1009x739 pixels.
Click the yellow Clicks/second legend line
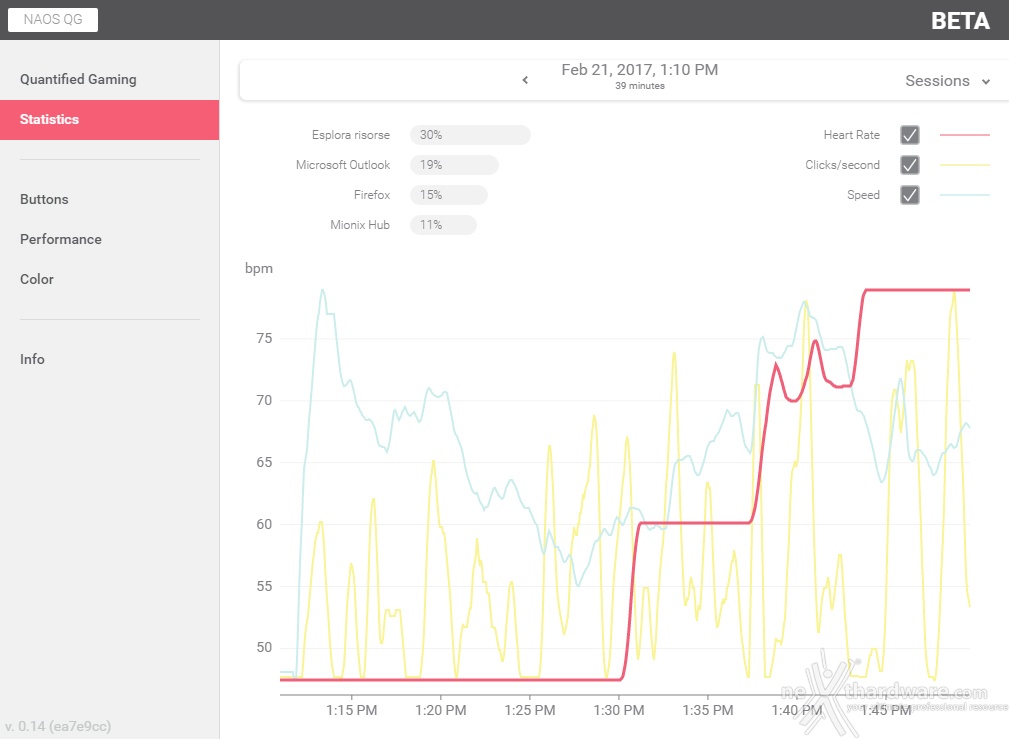[x=965, y=165]
